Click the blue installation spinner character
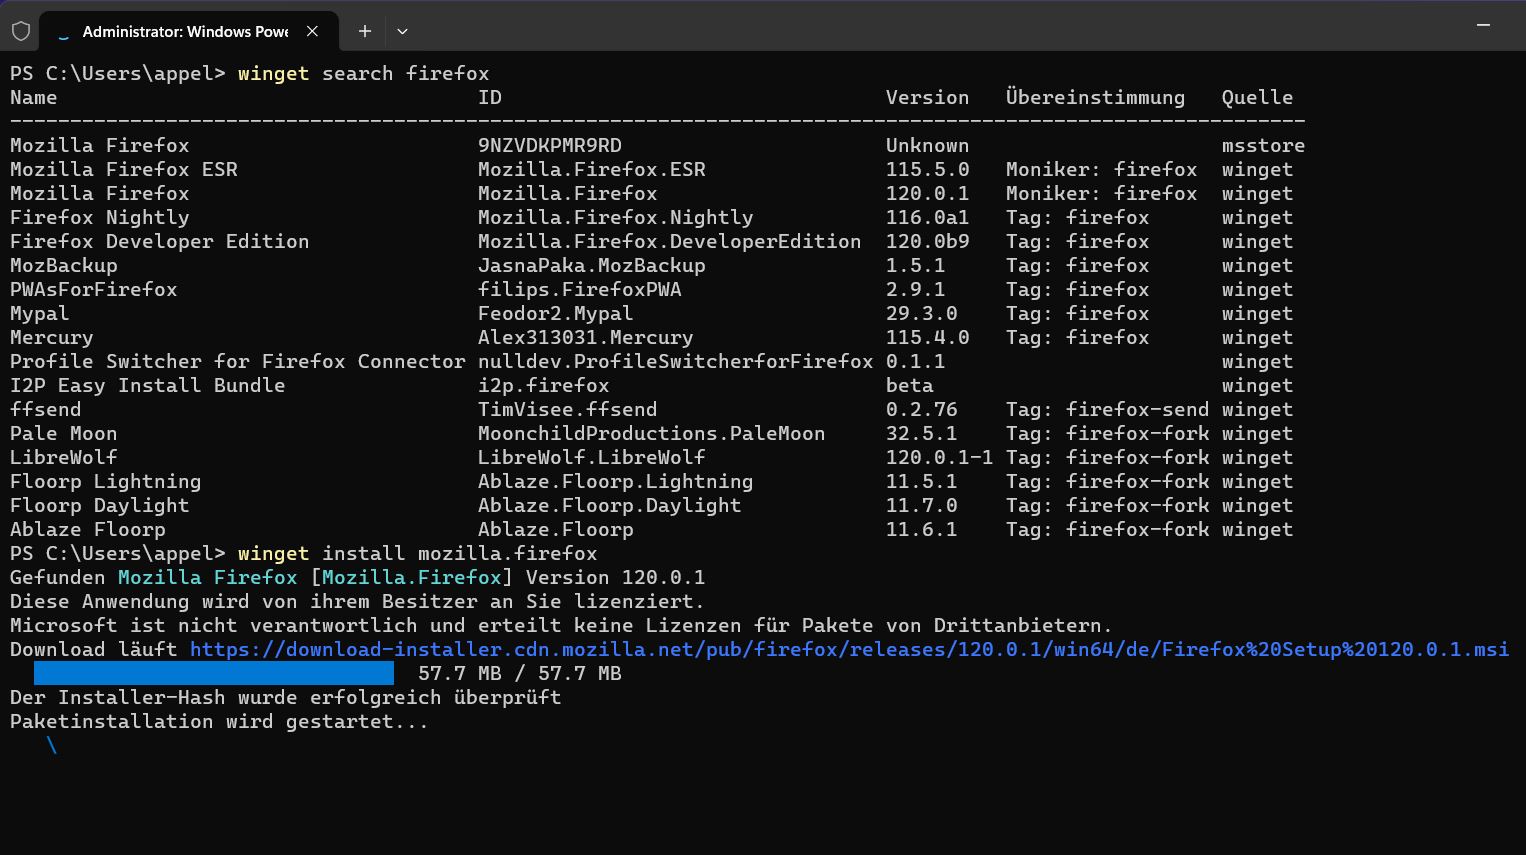Image resolution: width=1526 pixels, height=855 pixels. (52, 745)
